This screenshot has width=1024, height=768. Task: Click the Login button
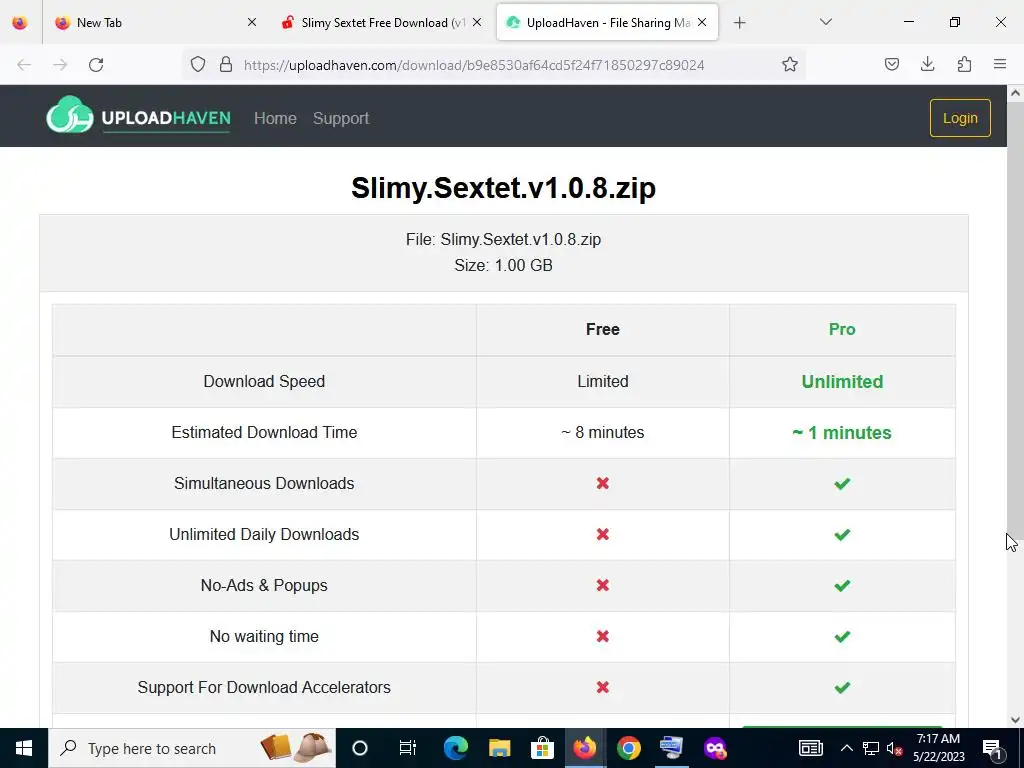[960, 118]
